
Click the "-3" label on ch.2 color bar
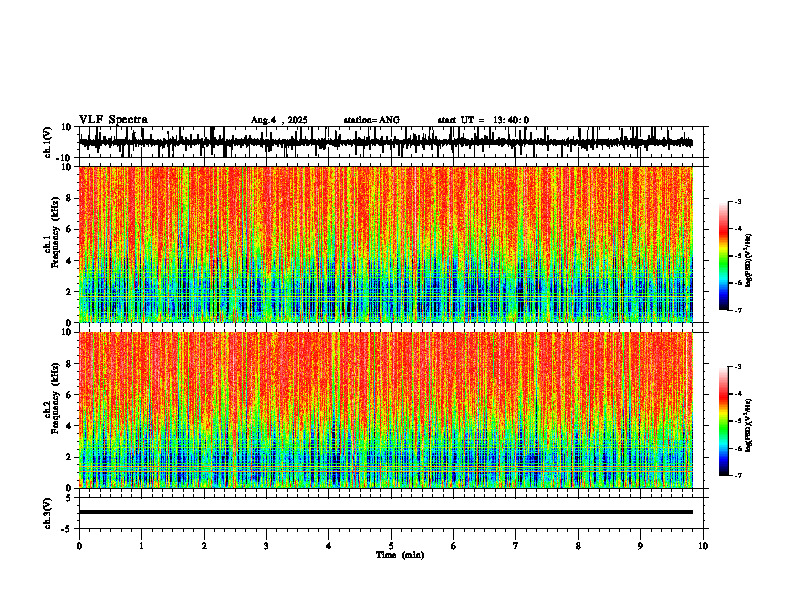(738, 367)
